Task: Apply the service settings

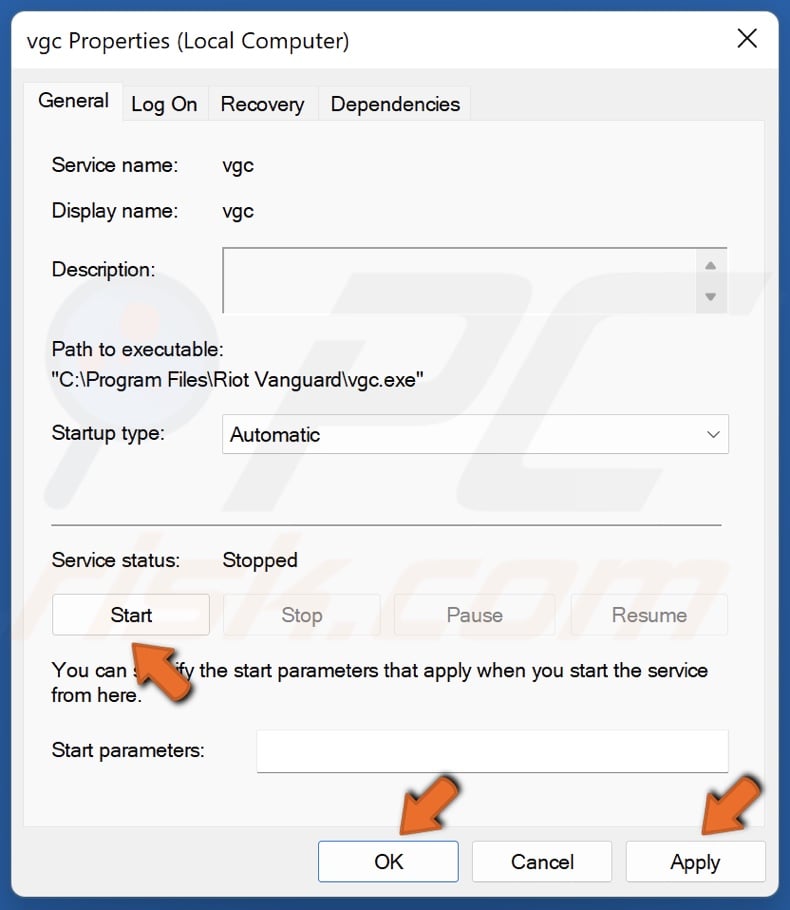Action: tap(695, 862)
